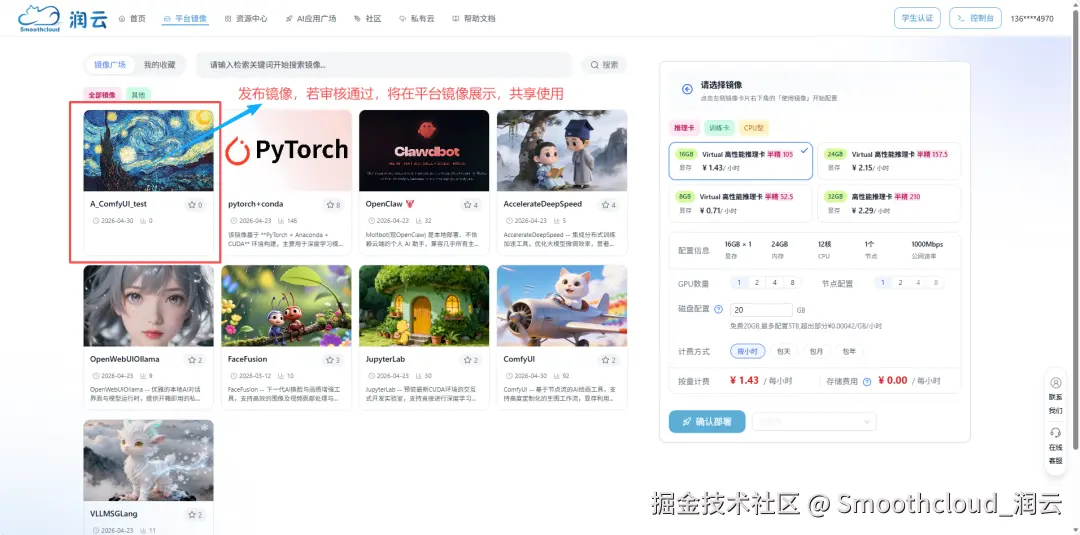The width and height of the screenshot is (1080, 535).
Task: Set 节点配置 to 2
Action: (900, 283)
